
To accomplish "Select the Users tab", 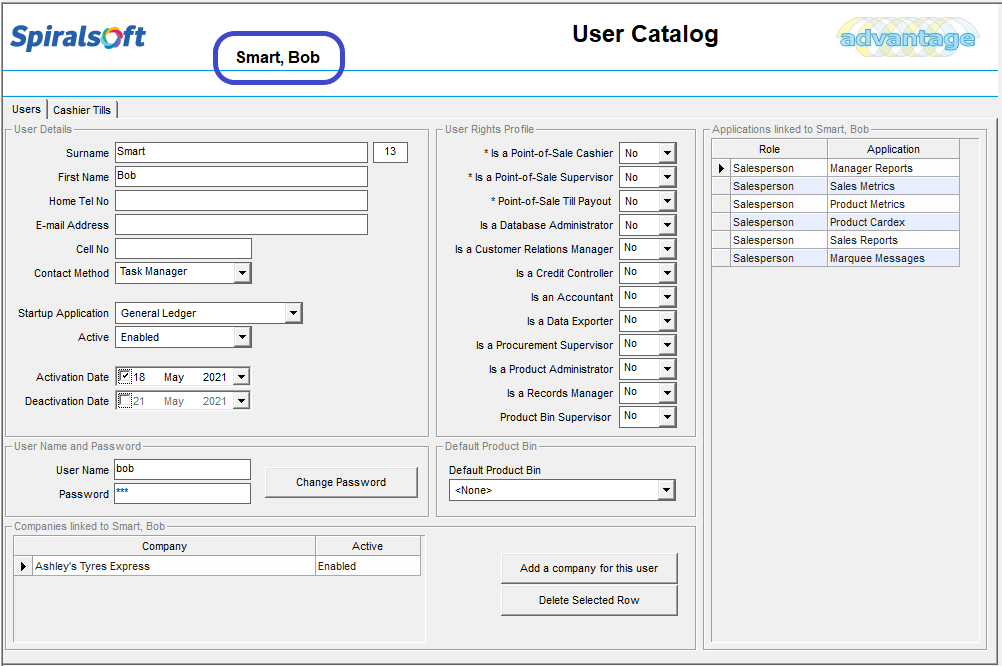I will click(x=26, y=109).
